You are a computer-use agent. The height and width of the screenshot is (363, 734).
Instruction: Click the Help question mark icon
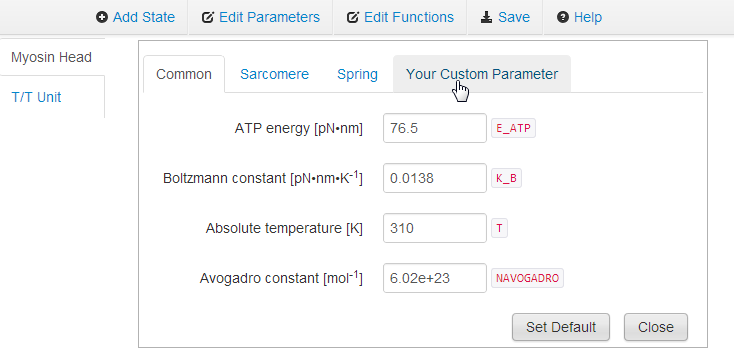[x=563, y=18]
